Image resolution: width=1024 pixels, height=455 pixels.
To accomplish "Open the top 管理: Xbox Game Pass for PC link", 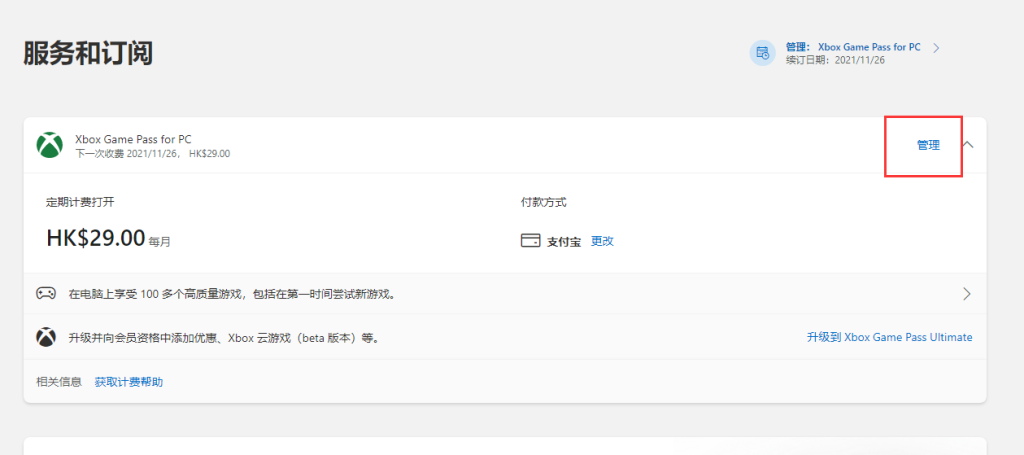I will (853, 47).
